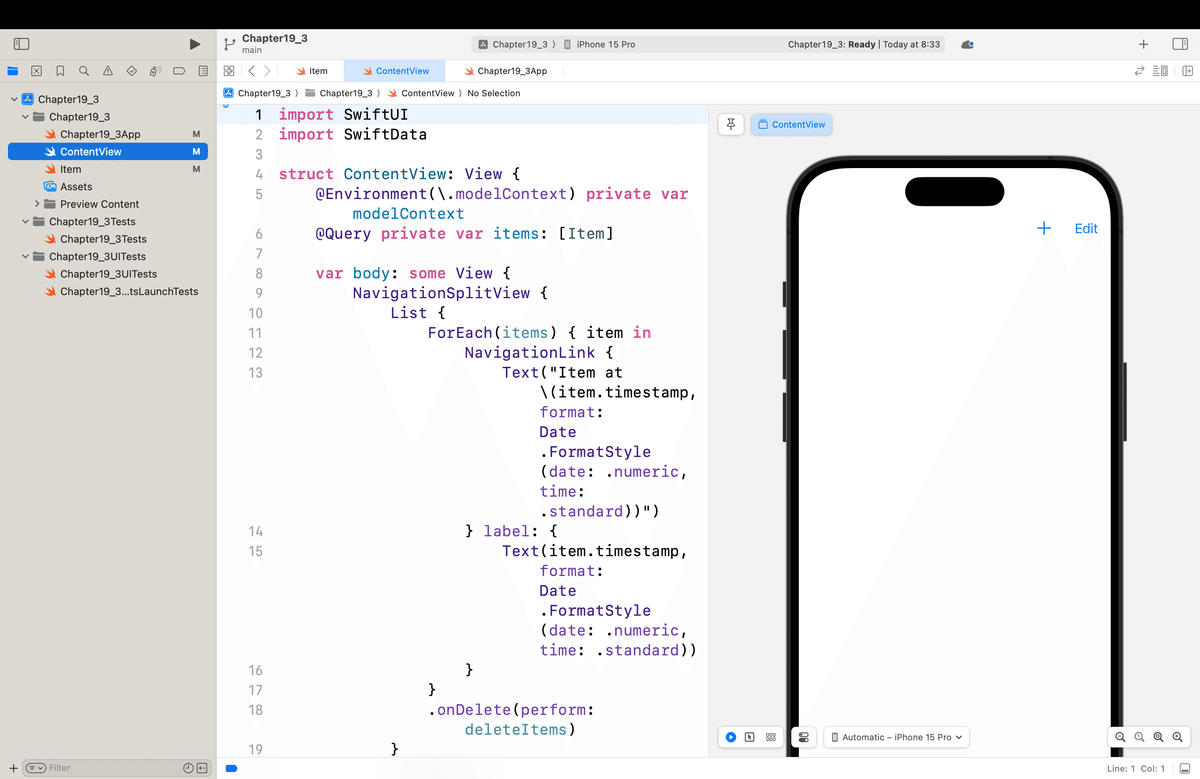Image resolution: width=1200 pixels, height=779 pixels.
Task: Run the project with the play button
Action: pyautogui.click(x=196, y=44)
